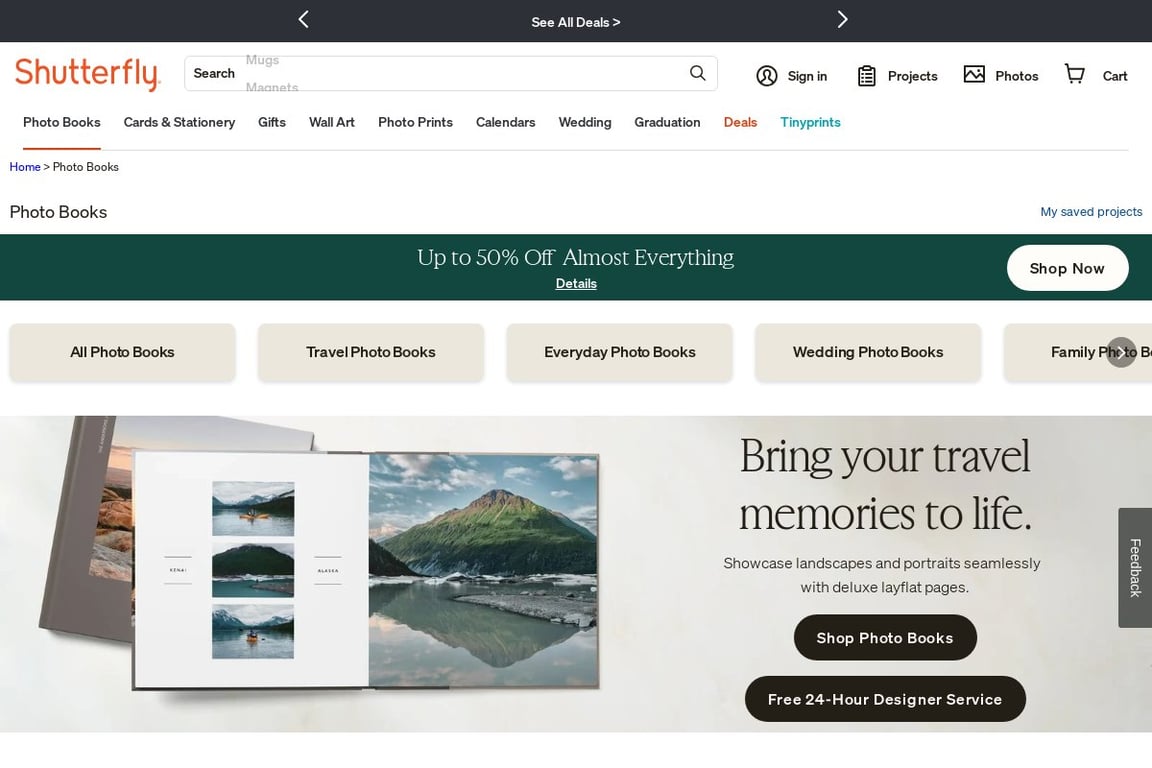Click the Photo Books breadcrumb text
The width and height of the screenshot is (1152, 768).
pos(85,167)
